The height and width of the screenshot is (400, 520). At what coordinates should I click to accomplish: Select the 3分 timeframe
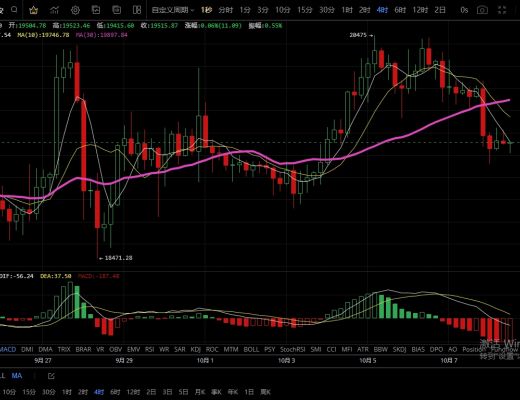point(263,10)
